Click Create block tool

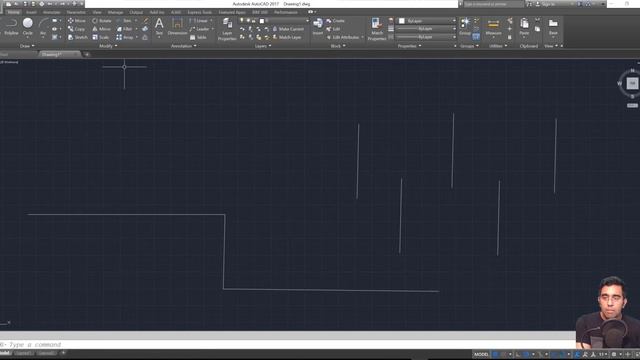pos(336,21)
